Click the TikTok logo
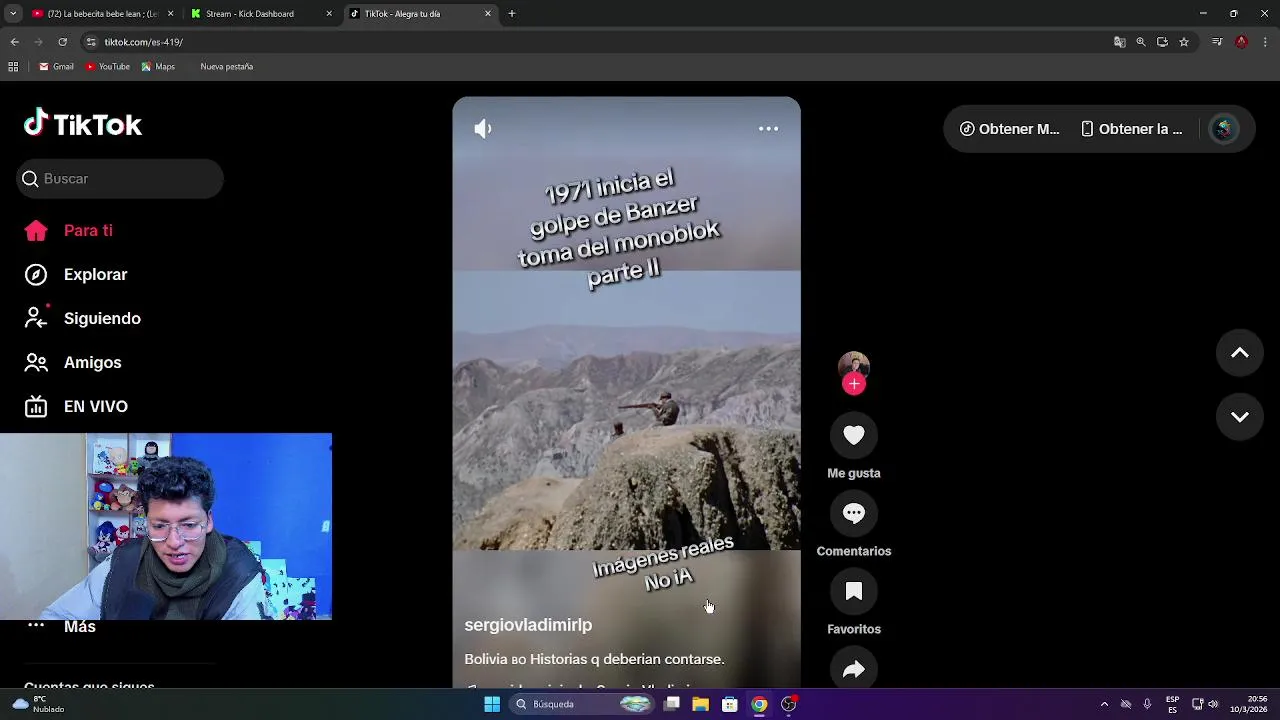Screen dimensions: 1280x720 pyautogui.click(x=83, y=124)
